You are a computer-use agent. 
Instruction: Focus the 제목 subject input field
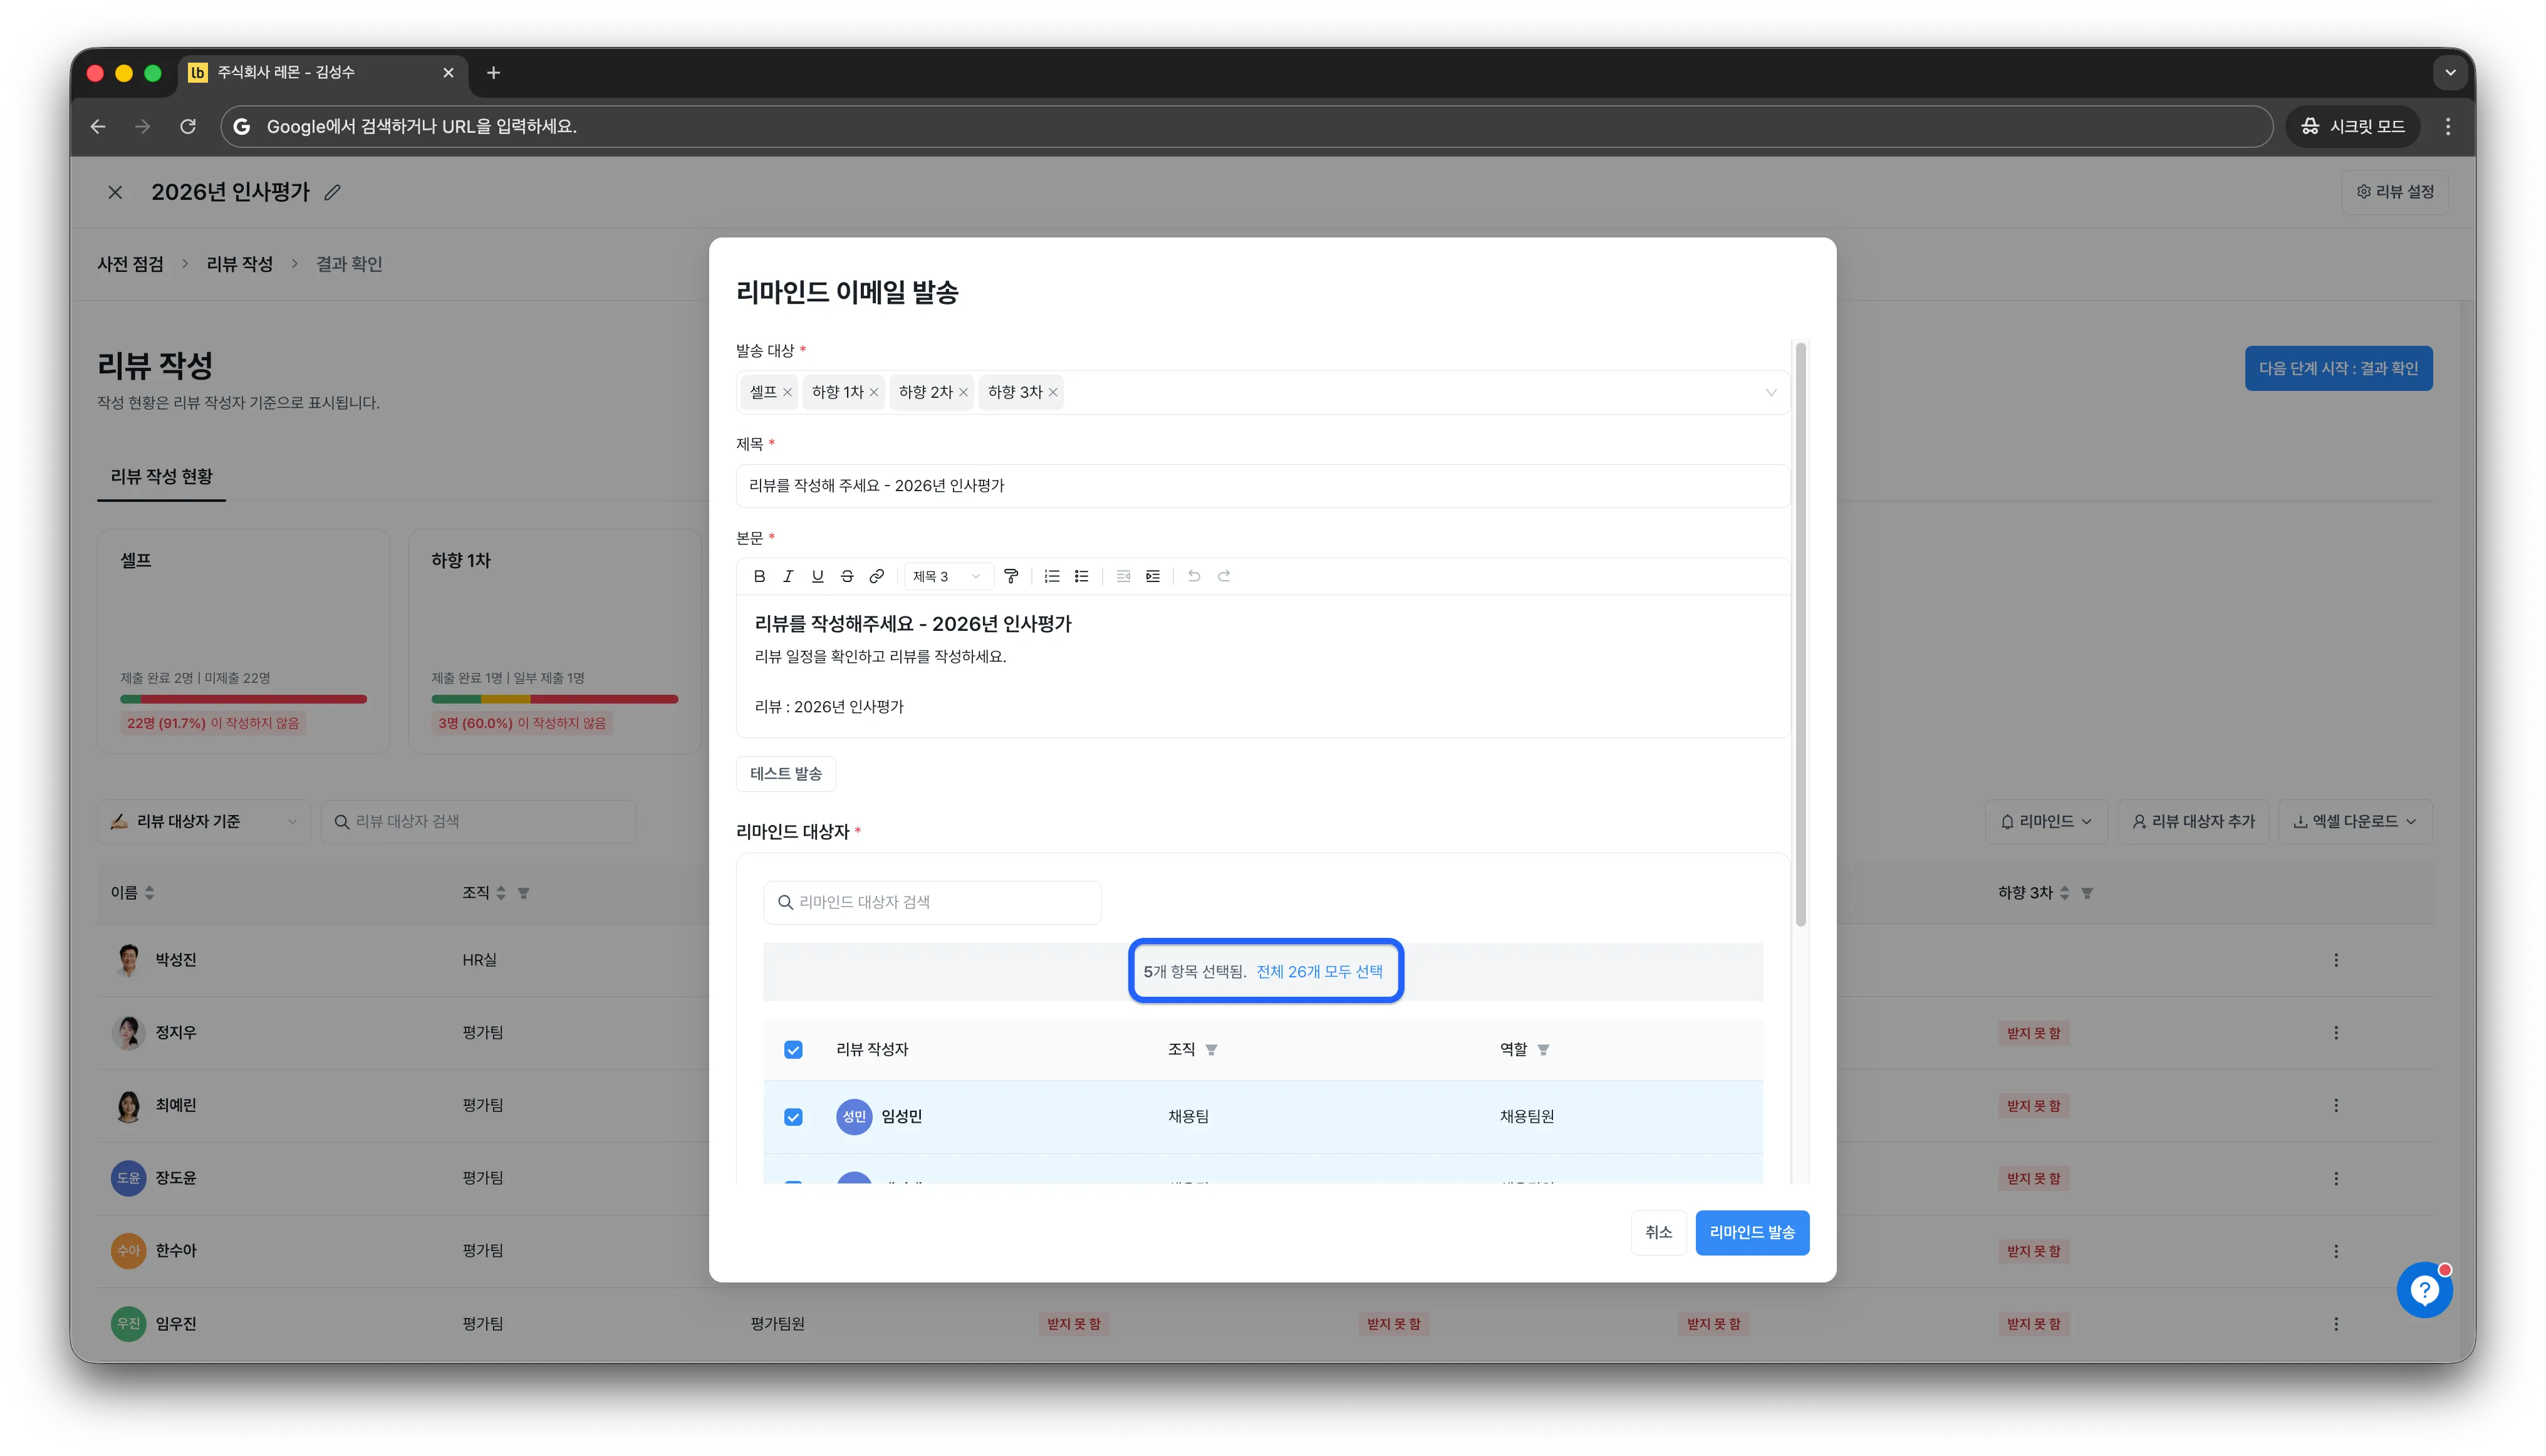pos(1262,486)
